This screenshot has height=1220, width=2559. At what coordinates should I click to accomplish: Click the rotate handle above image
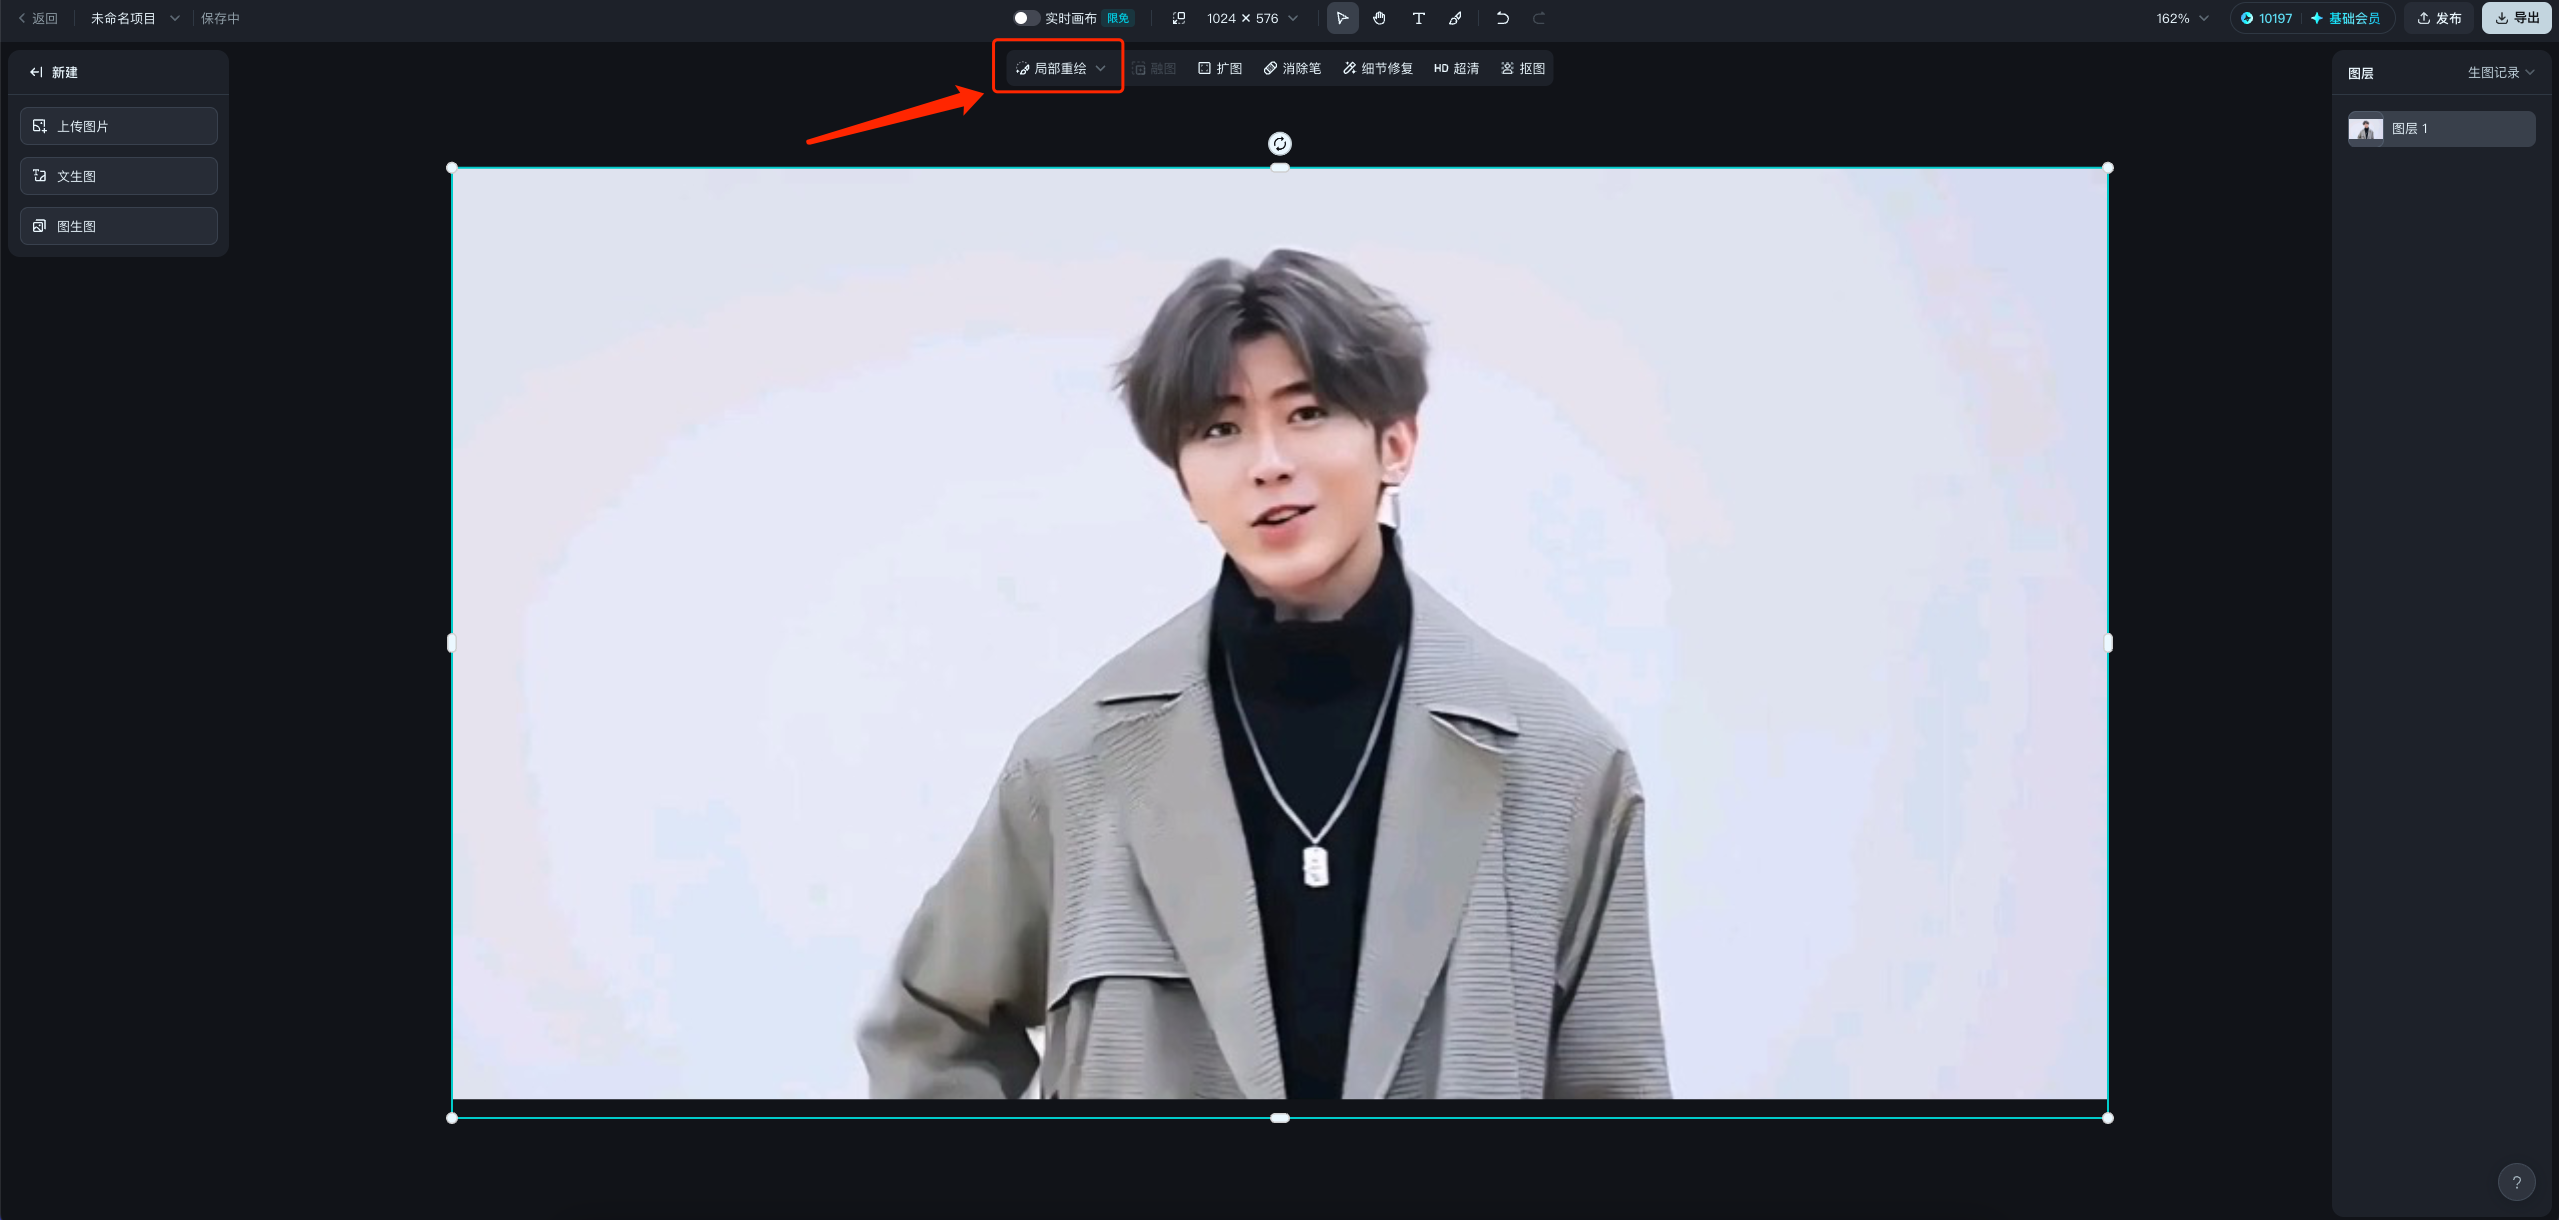coord(1279,144)
